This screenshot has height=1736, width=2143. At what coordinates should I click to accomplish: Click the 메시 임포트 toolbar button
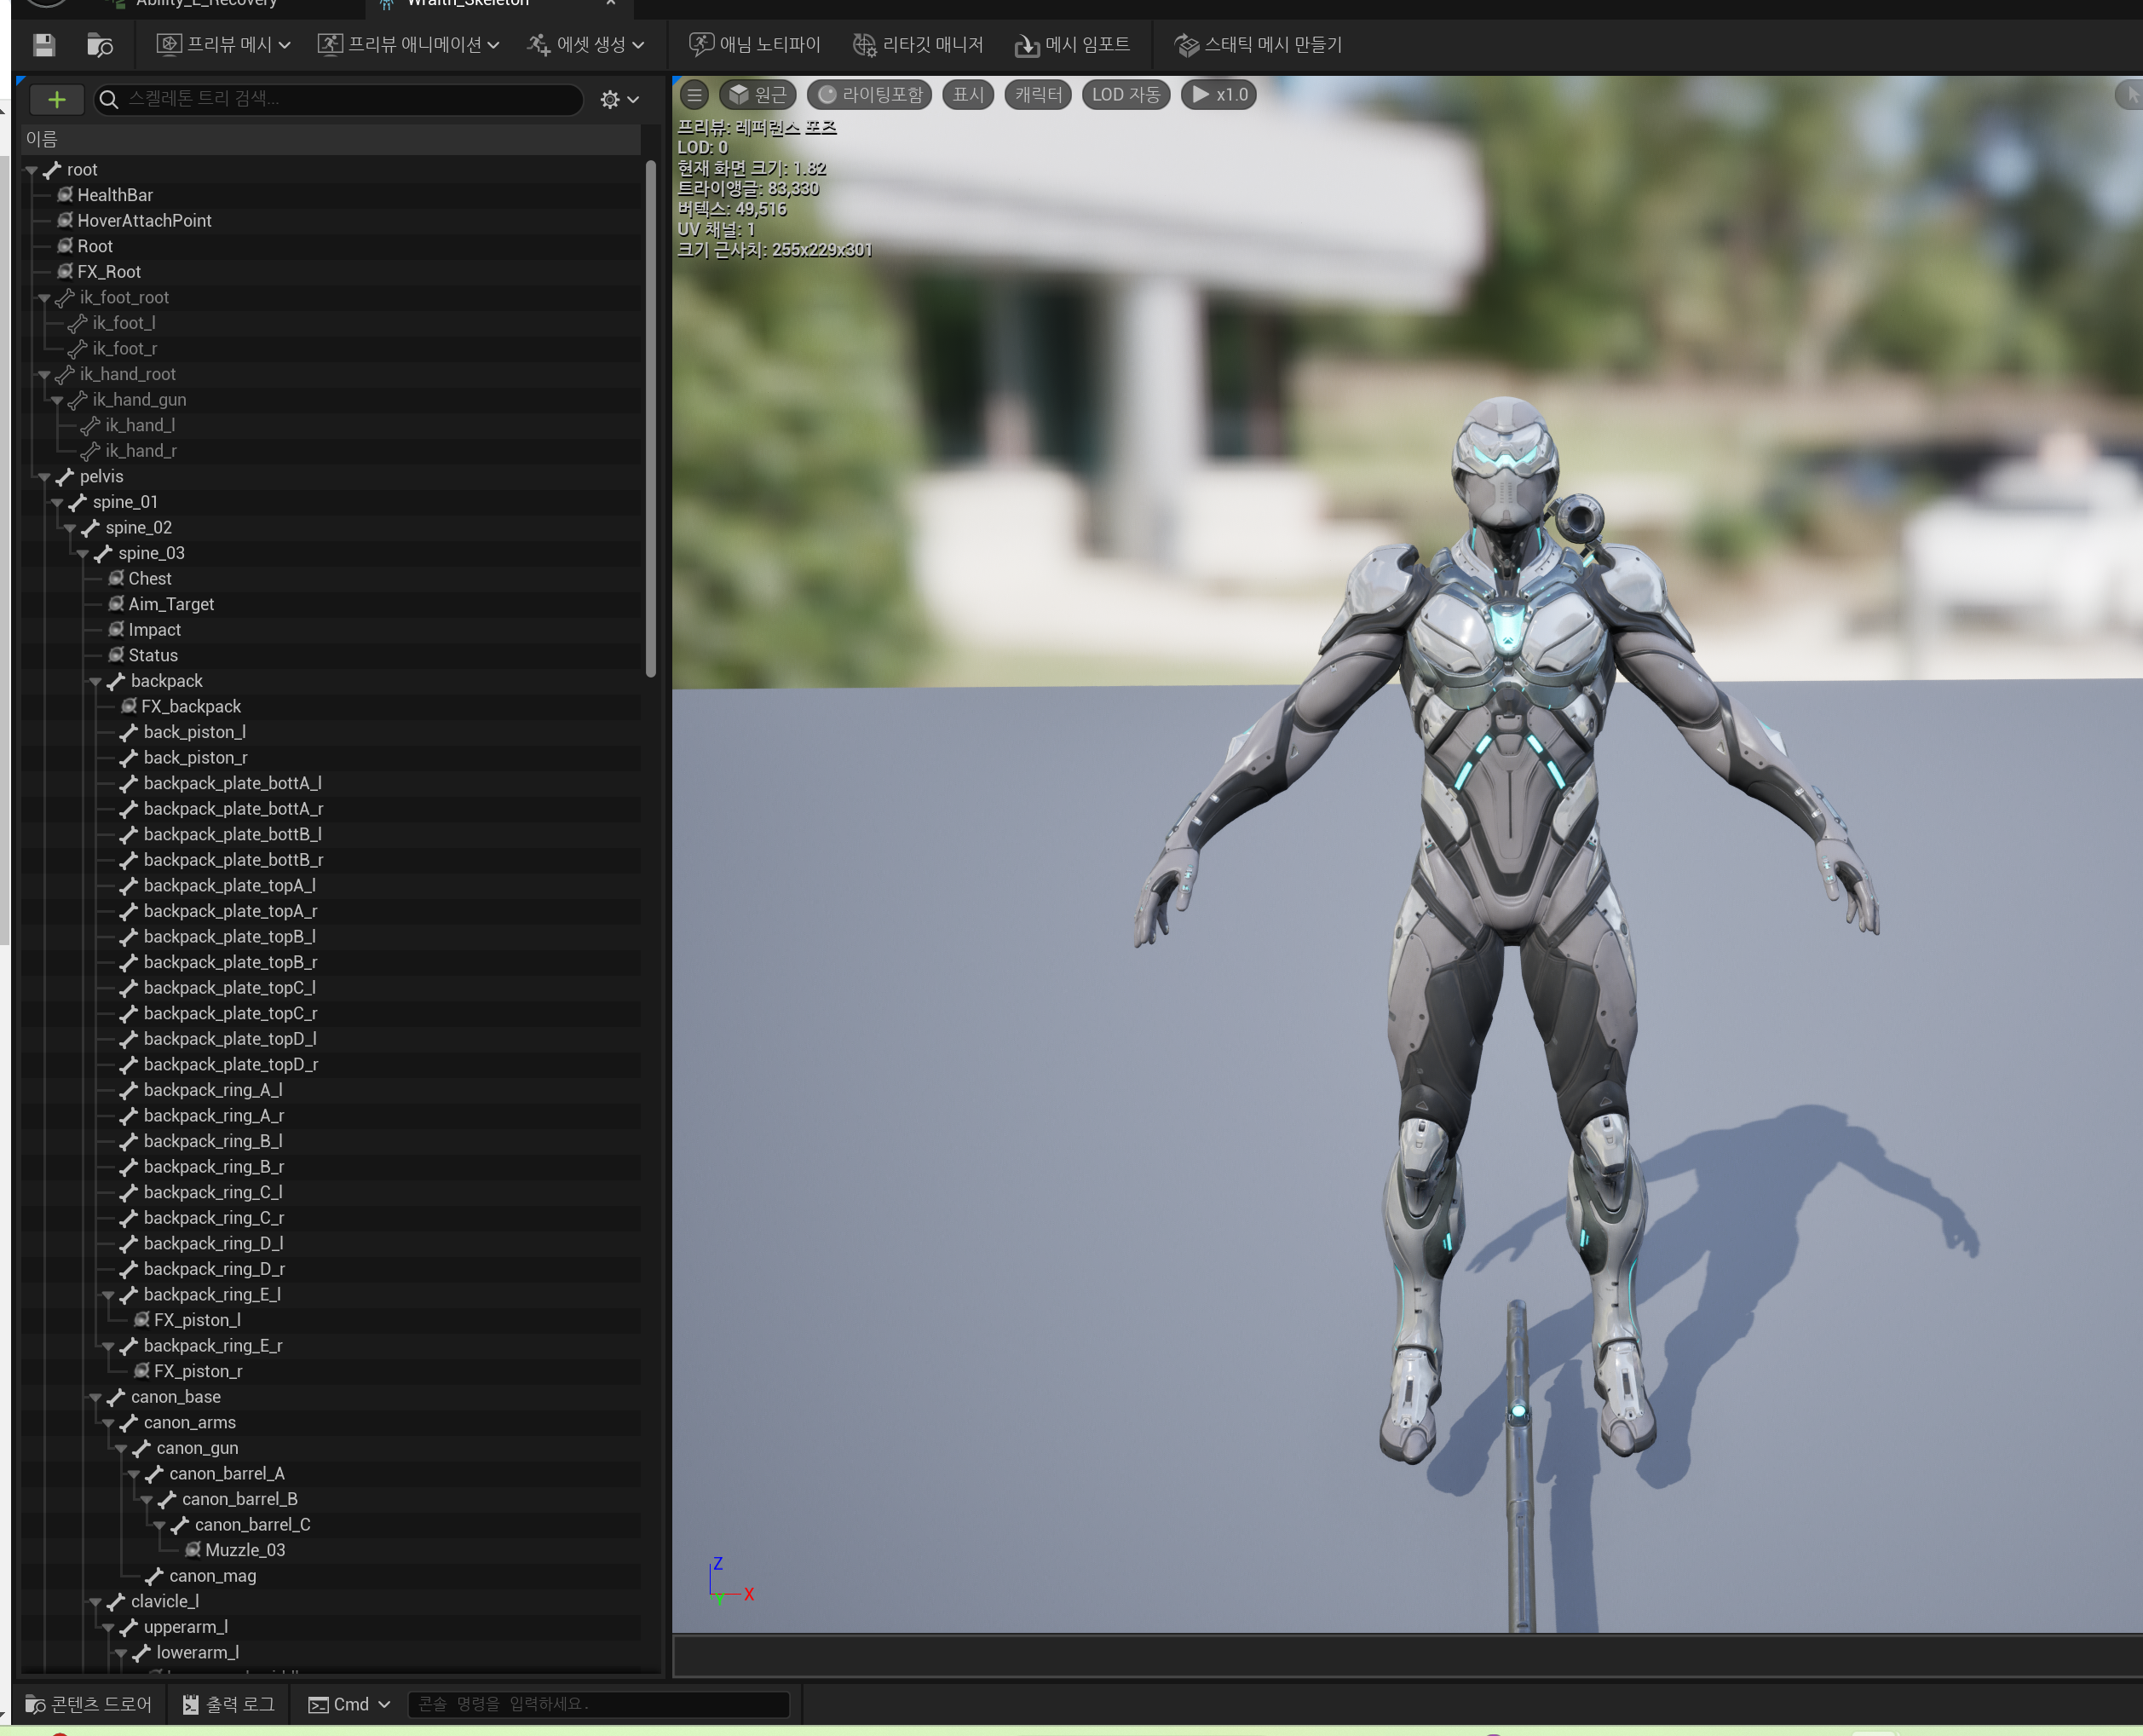[x=1072, y=45]
